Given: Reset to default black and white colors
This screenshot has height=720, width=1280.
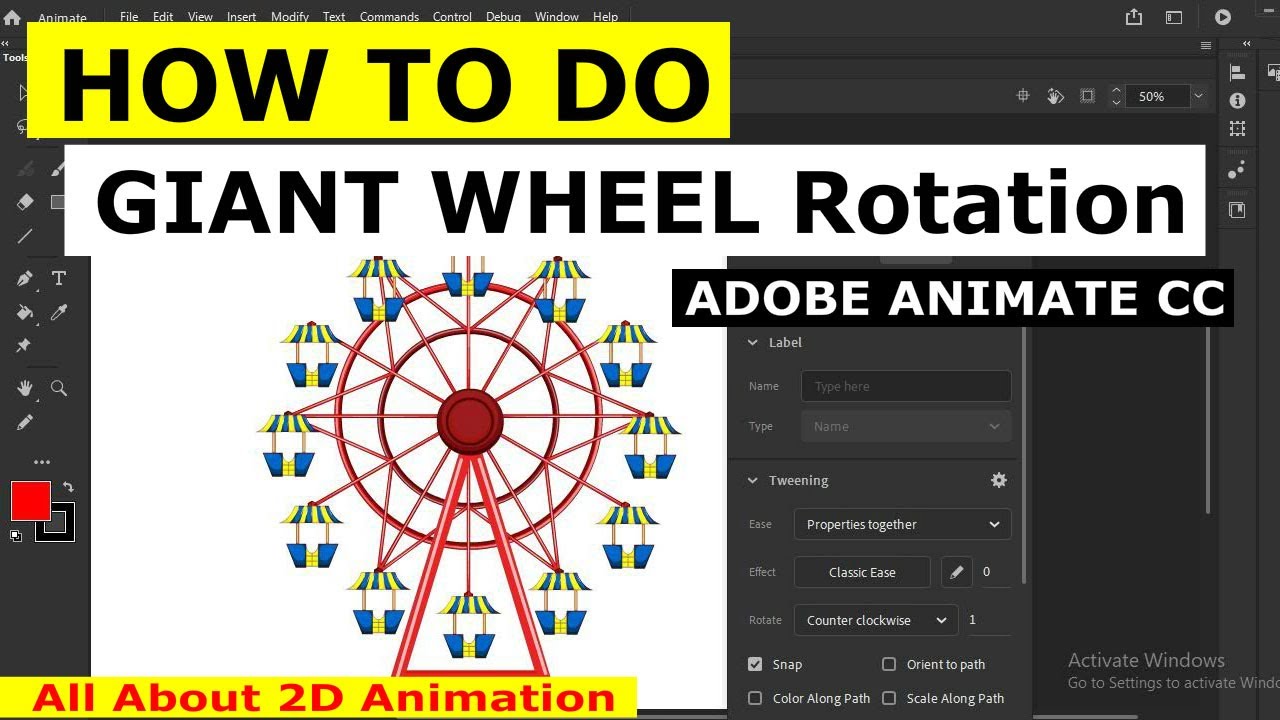Looking at the screenshot, I should pyautogui.click(x=15, y=536).
